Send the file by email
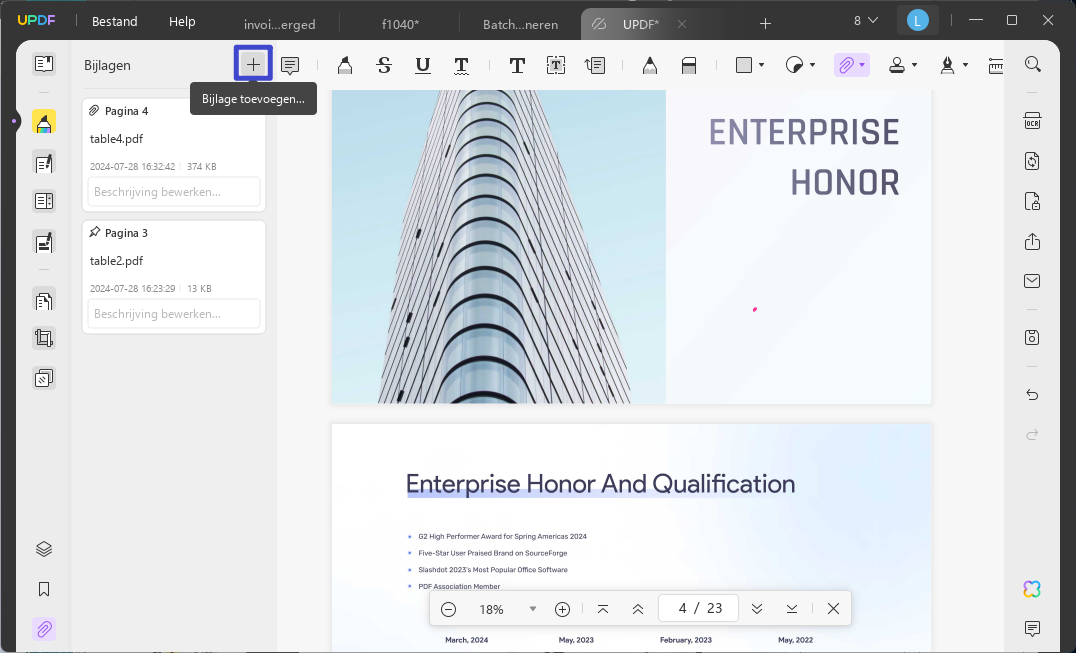1076x653 pixels. (1032, 281)
